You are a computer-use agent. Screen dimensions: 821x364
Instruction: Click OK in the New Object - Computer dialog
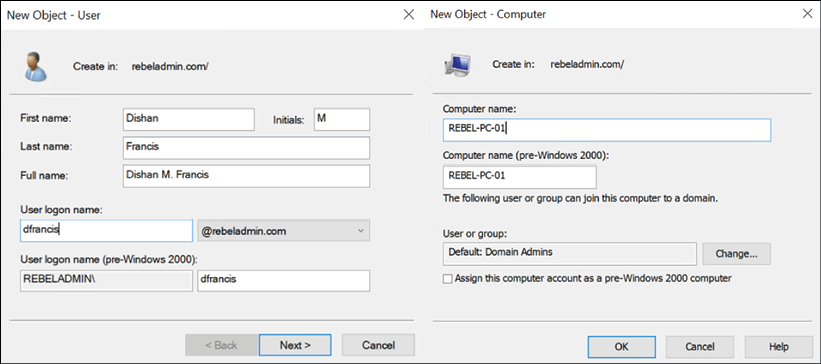click(621, 346)
